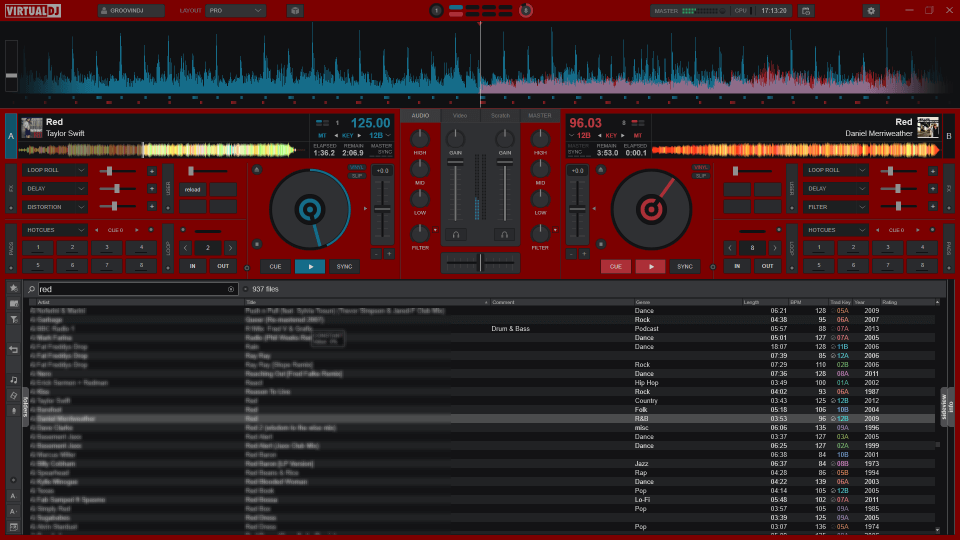Screen dimensions: 960x540
Task: Switch to the Video mixer tab
Action: pyautogui.click(x=460, y=115)
